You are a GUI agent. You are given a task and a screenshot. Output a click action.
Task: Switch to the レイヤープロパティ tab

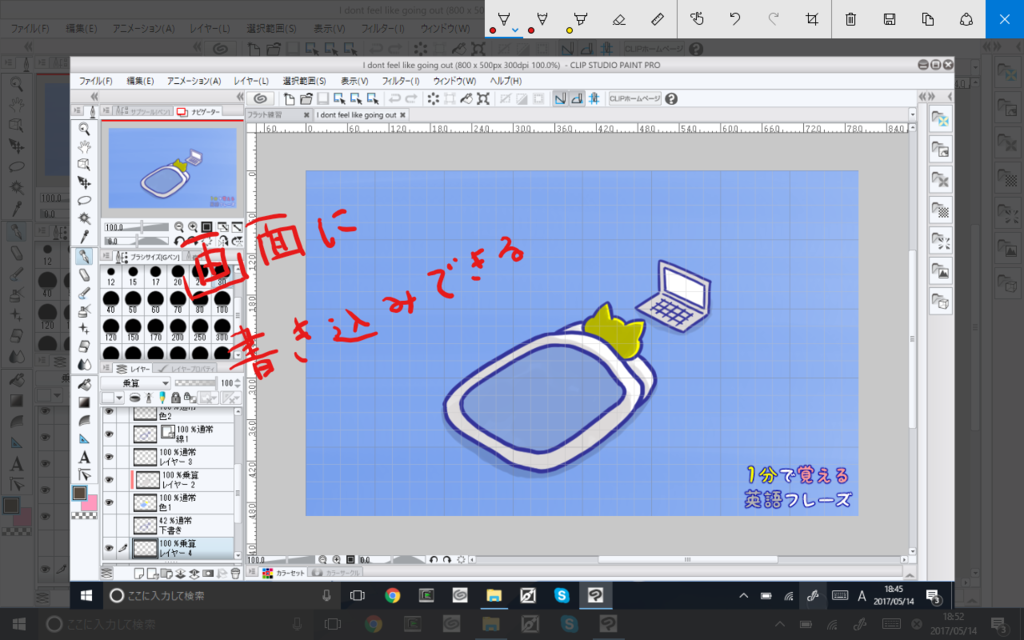(x=187, y=369)
